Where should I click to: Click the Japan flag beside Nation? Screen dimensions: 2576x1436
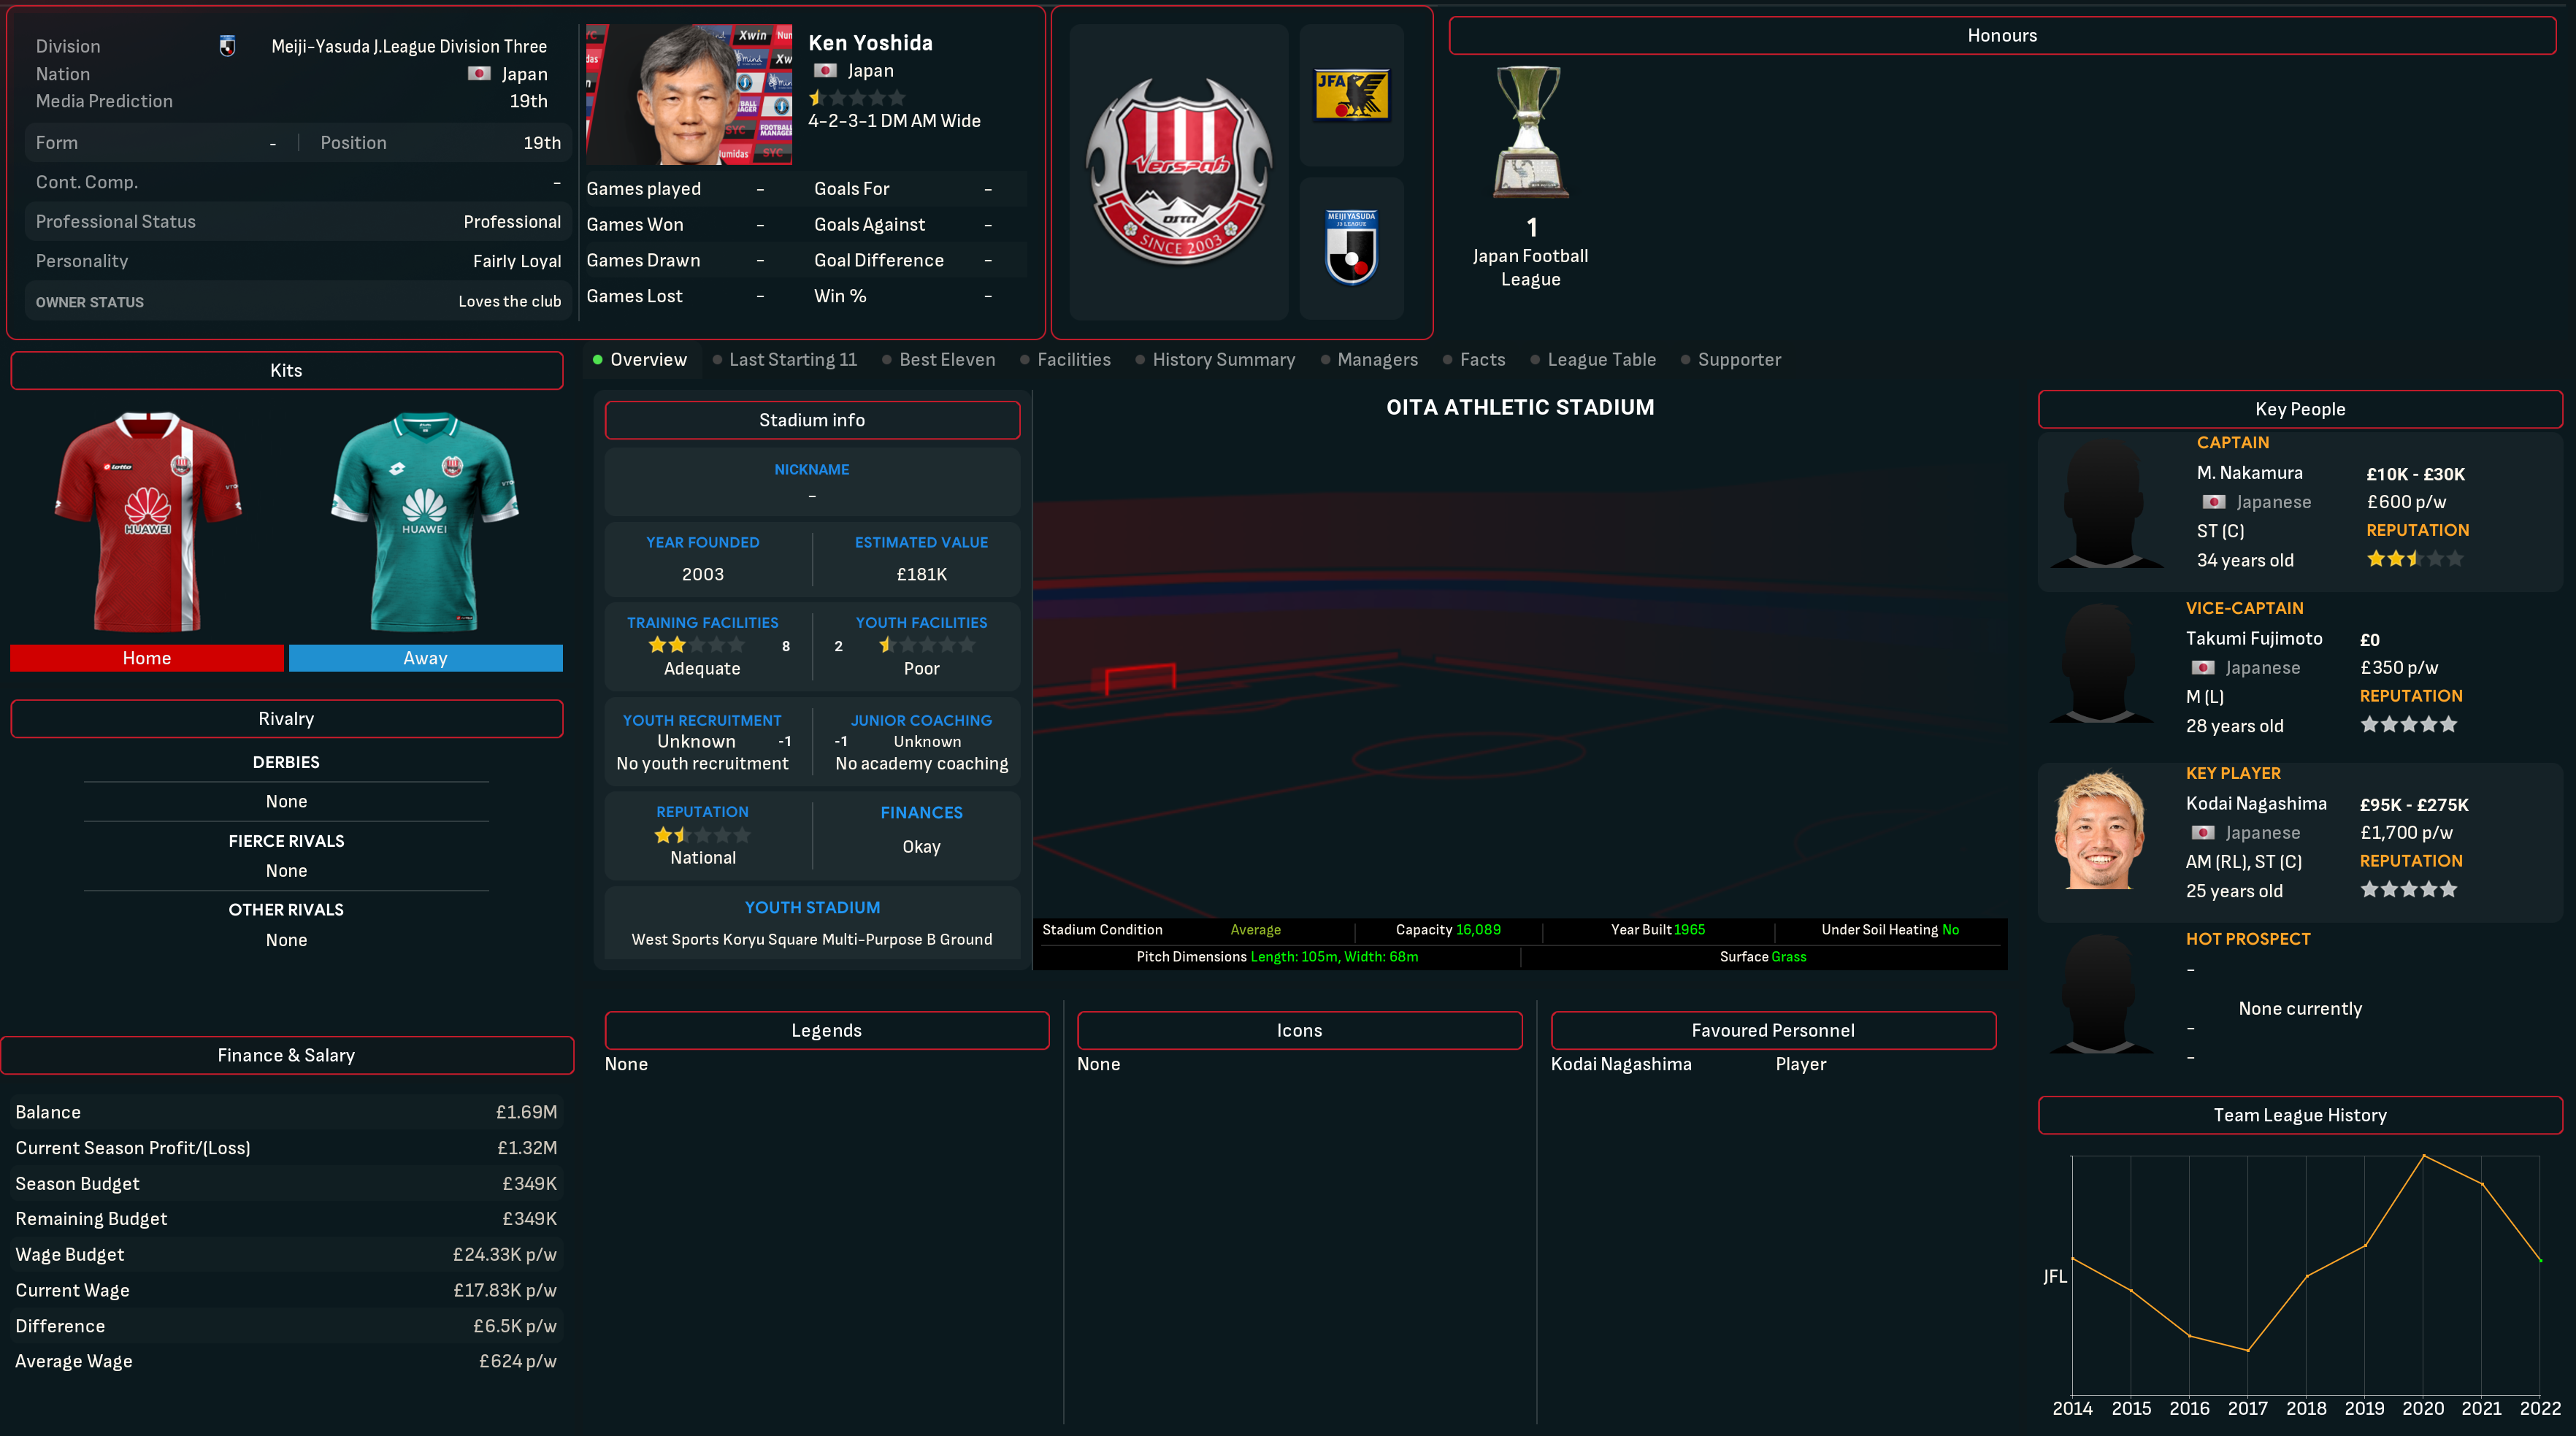(x=479, y=74)
